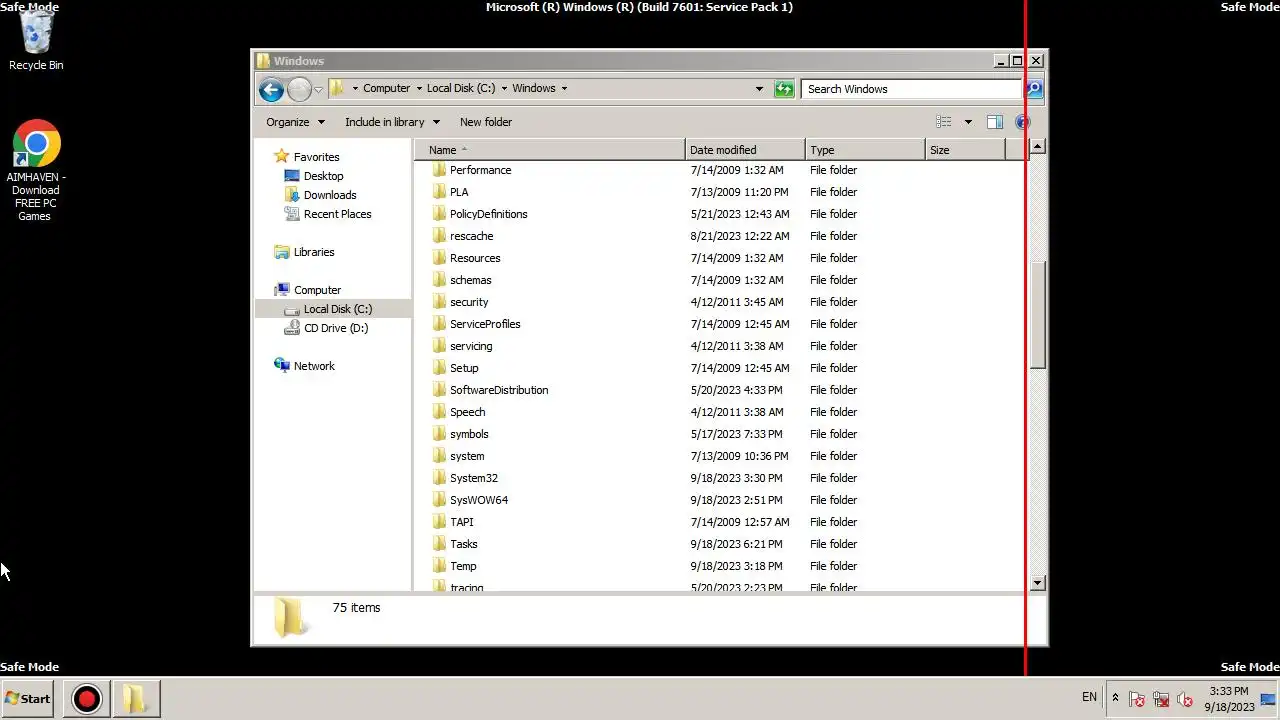Select Favorites in the navigation pane
This screenshot has width=1280, height=720.
(316, 157)
